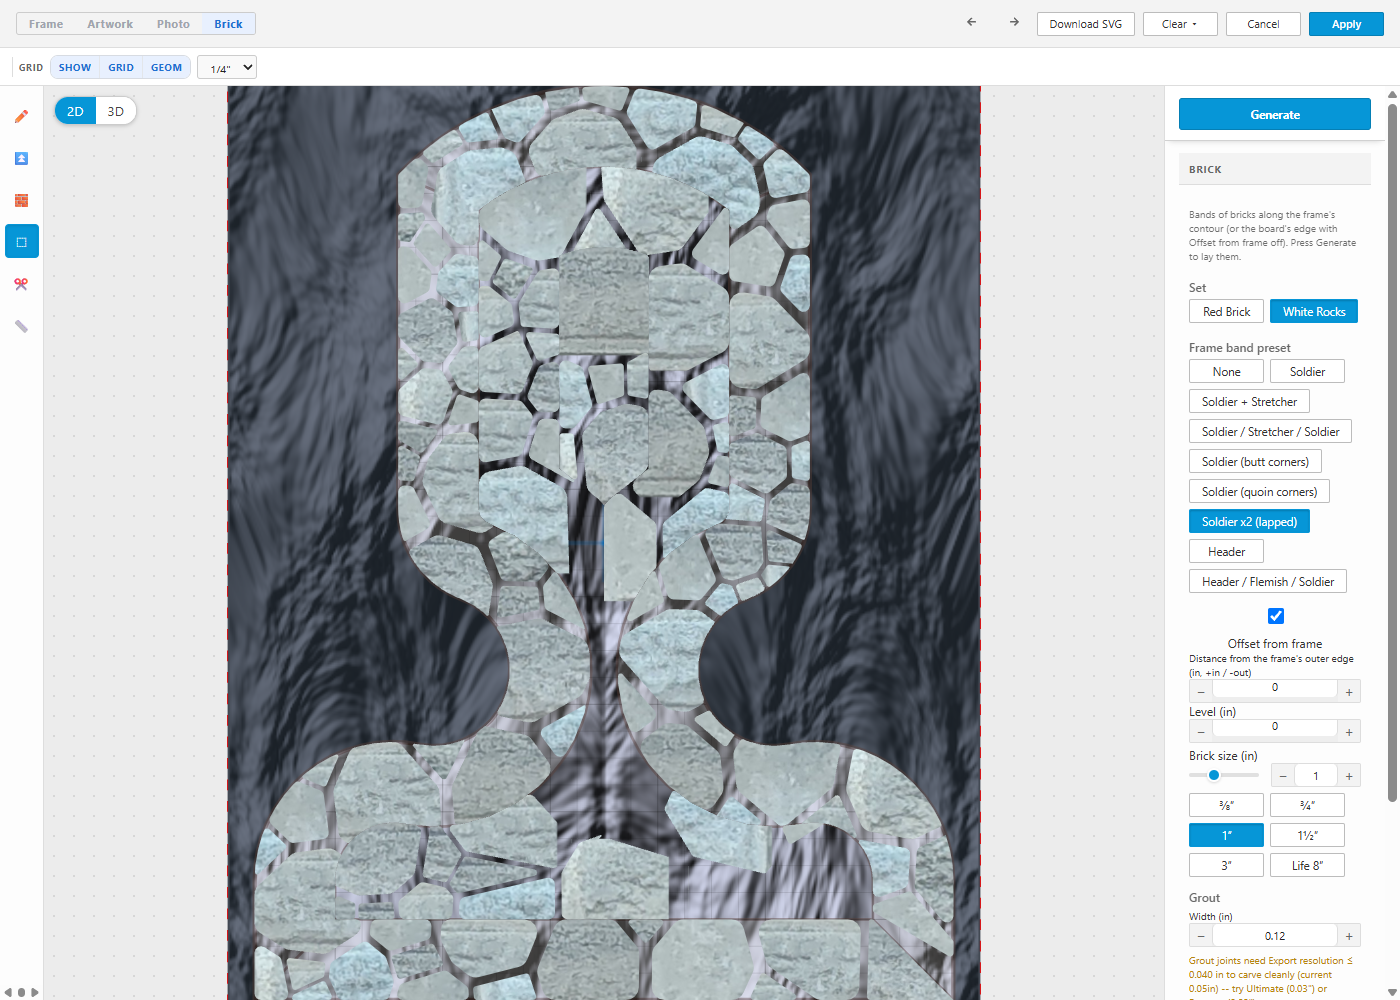Open the 1/4" grid size dropdown
The image size is (1400, 1000).
coord(227,67)
